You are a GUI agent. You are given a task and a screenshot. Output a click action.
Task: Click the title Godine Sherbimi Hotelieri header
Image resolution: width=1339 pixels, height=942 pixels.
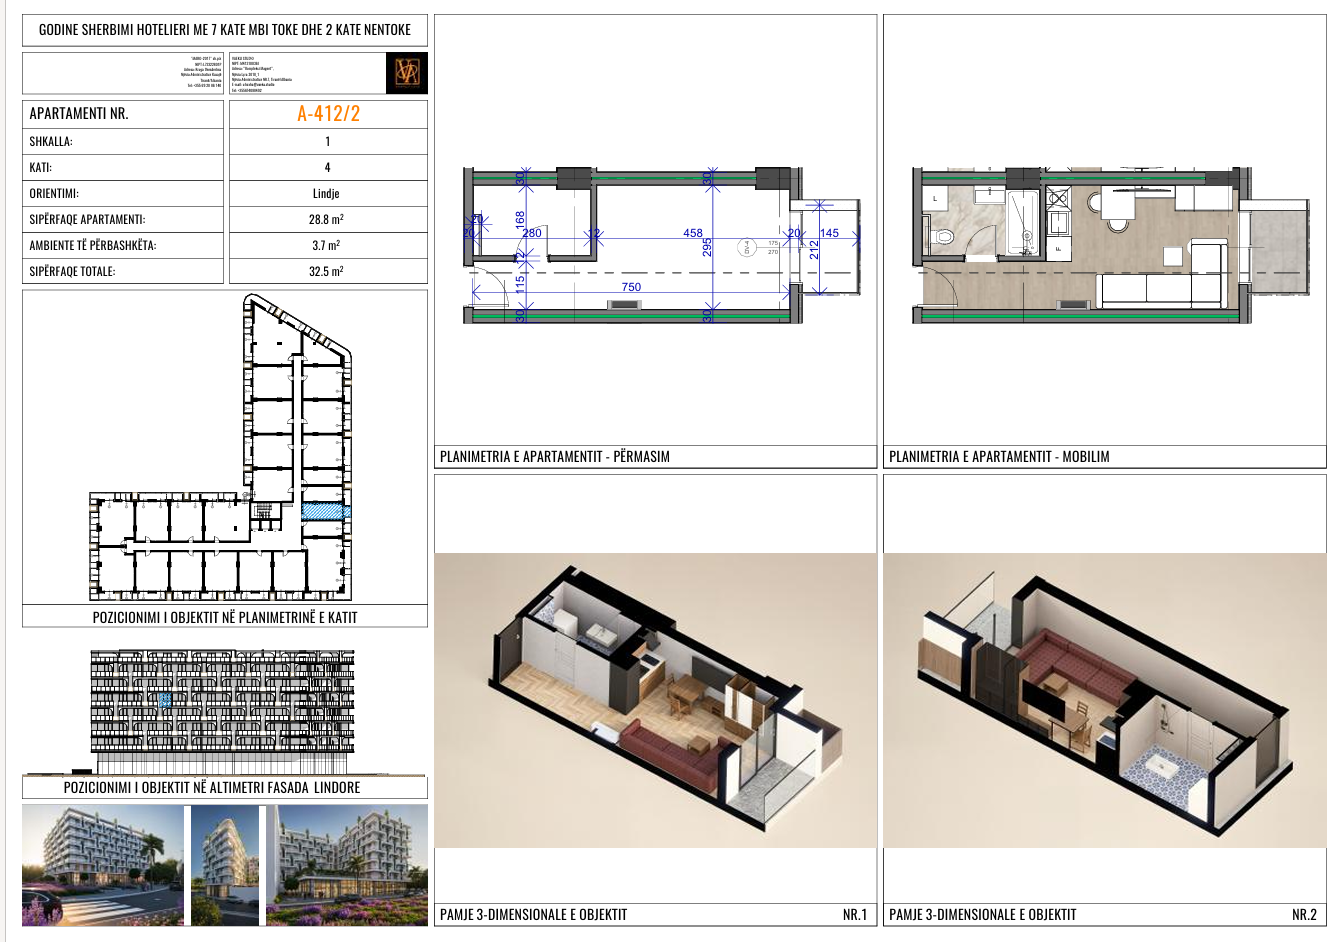225,30
